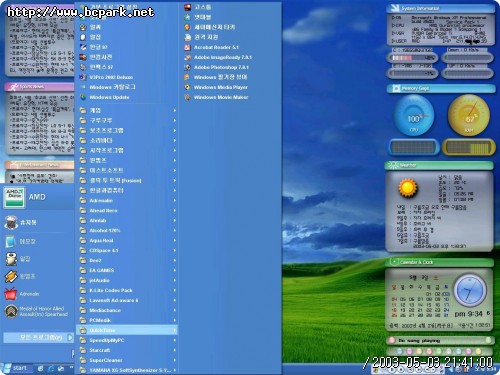500x375 pixels.
Task: Expand the highlighted QuickTime submenu arrow
Action: point(175,330)
